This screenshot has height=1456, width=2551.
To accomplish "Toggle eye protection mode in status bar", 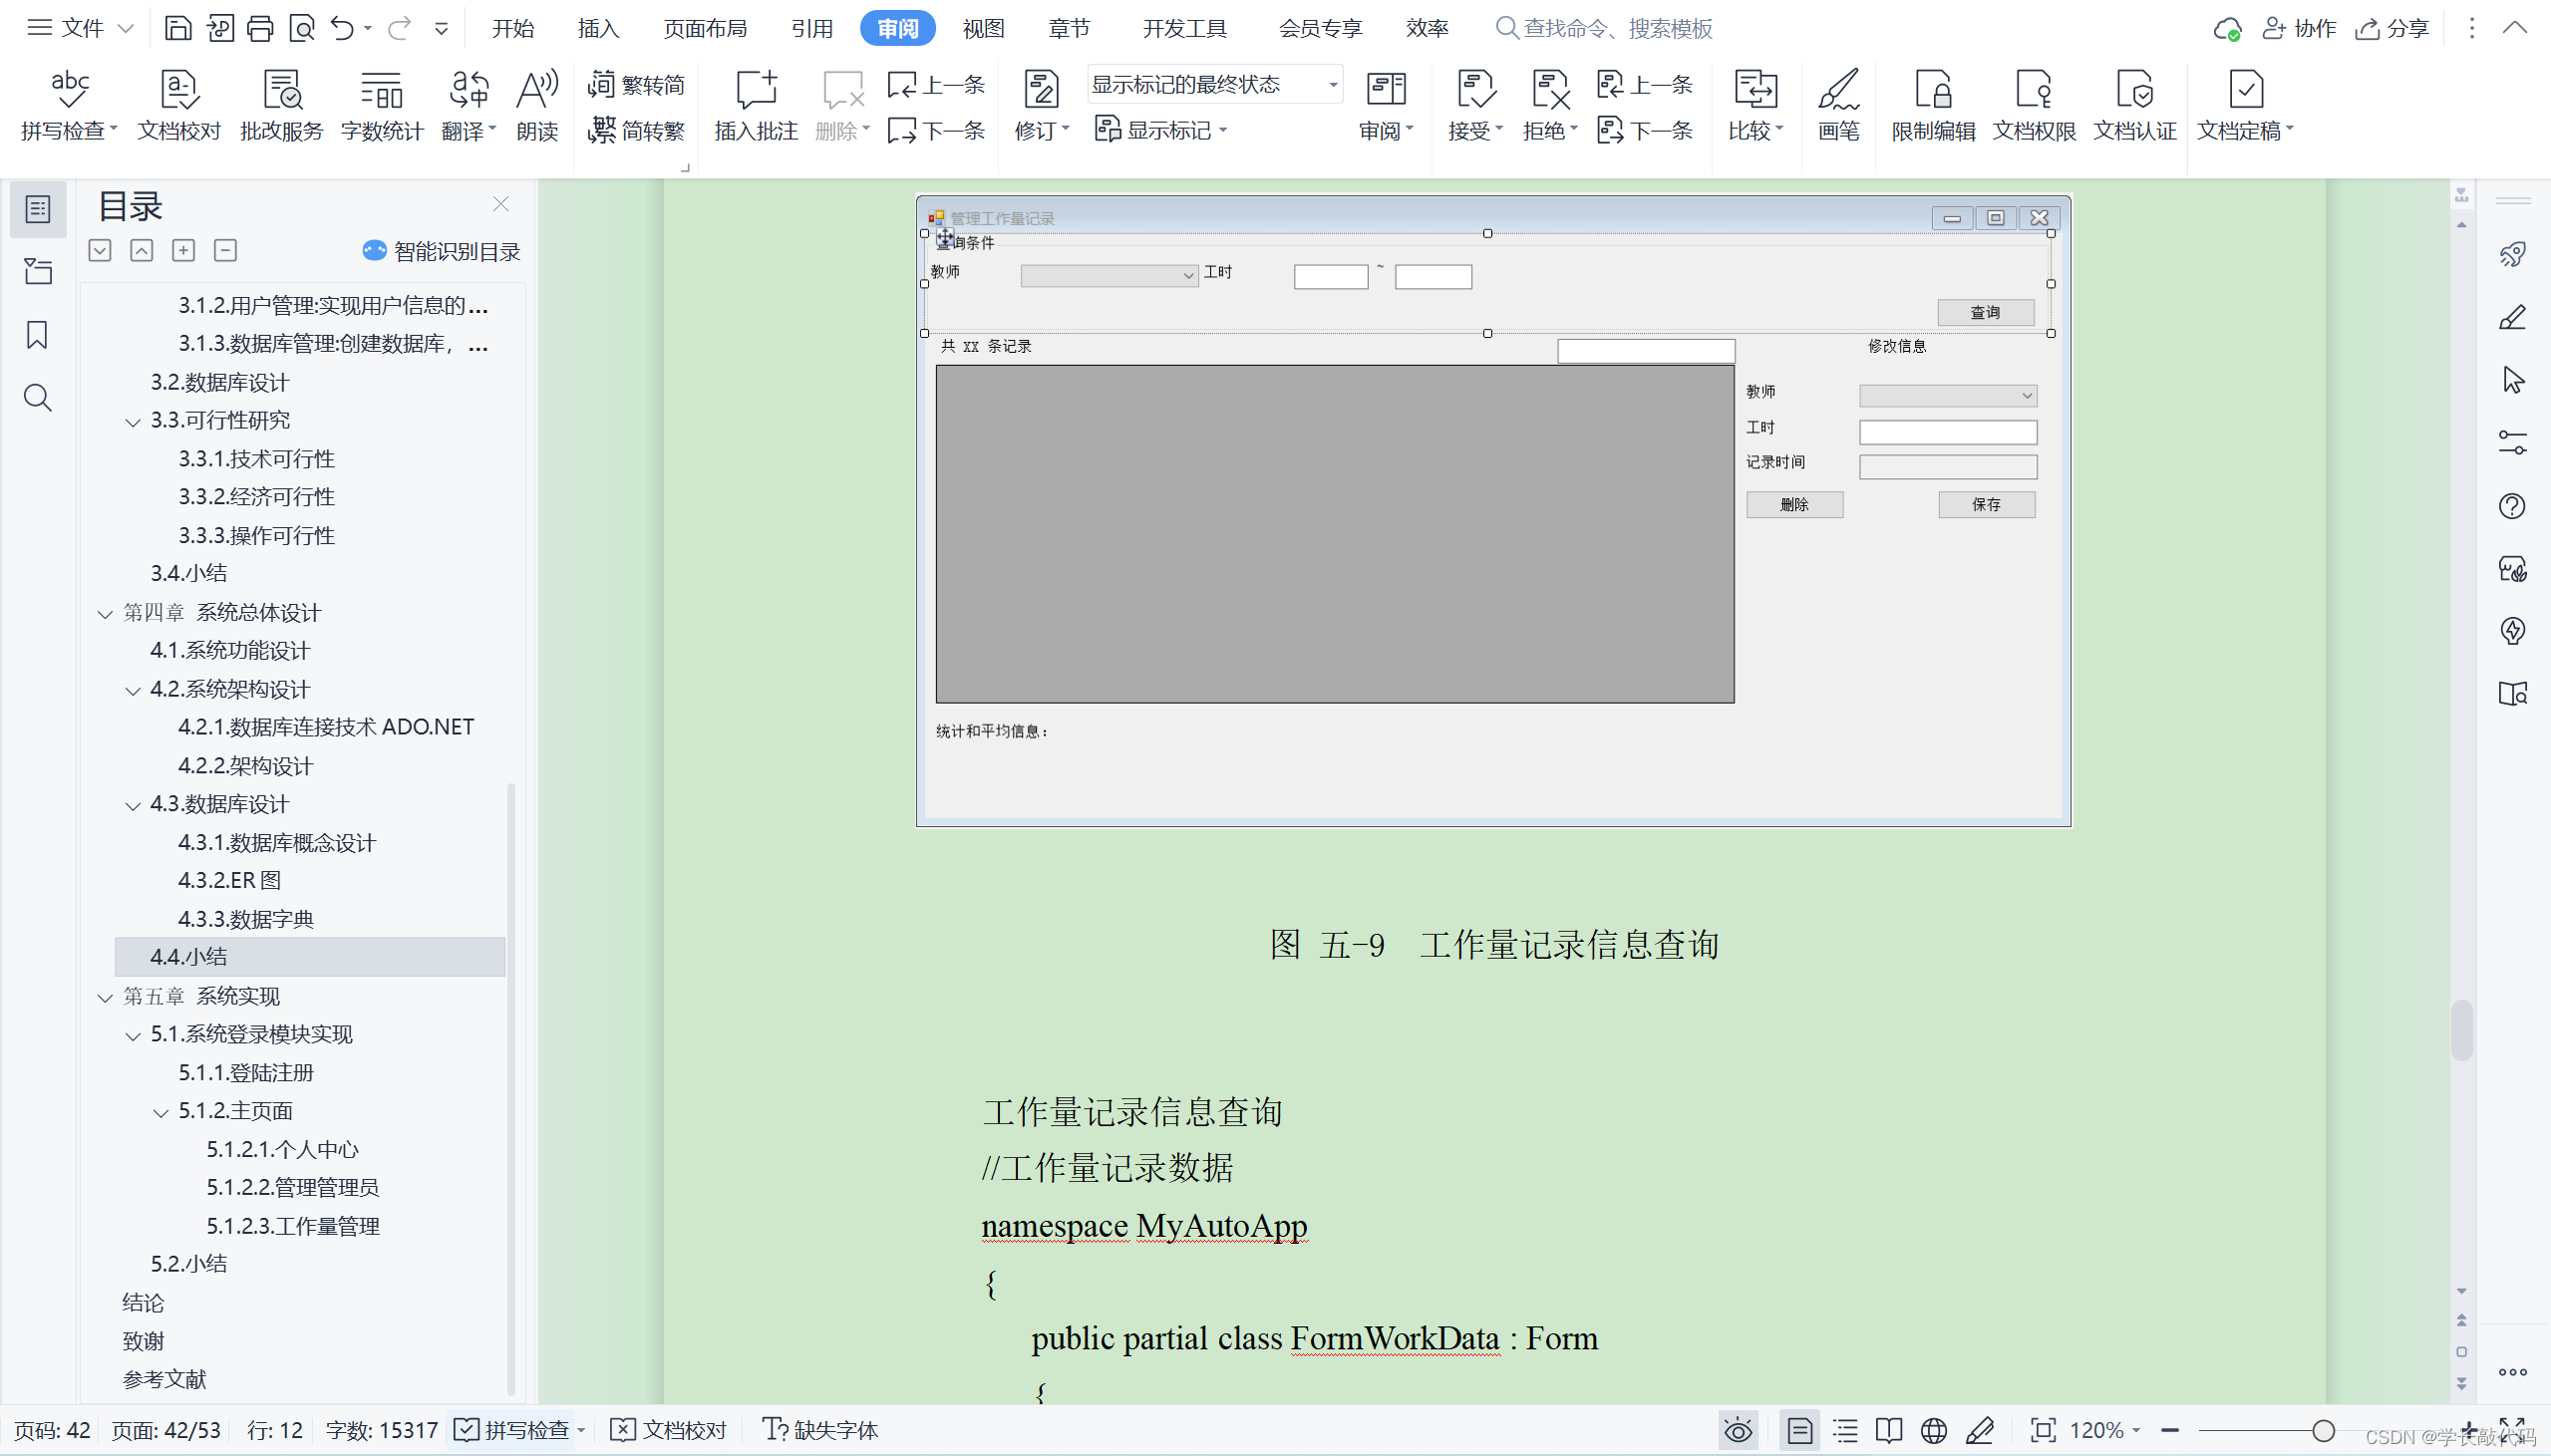I will [1738, 1430].
